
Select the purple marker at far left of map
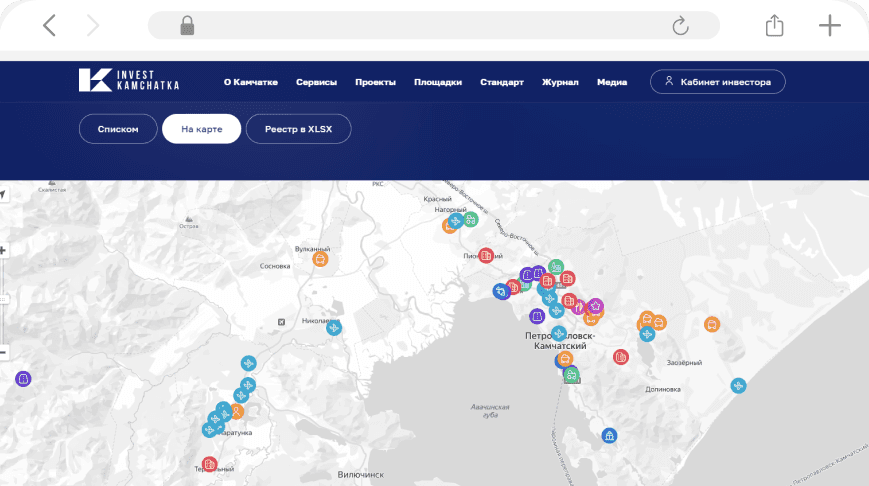(x=24, y=379)
